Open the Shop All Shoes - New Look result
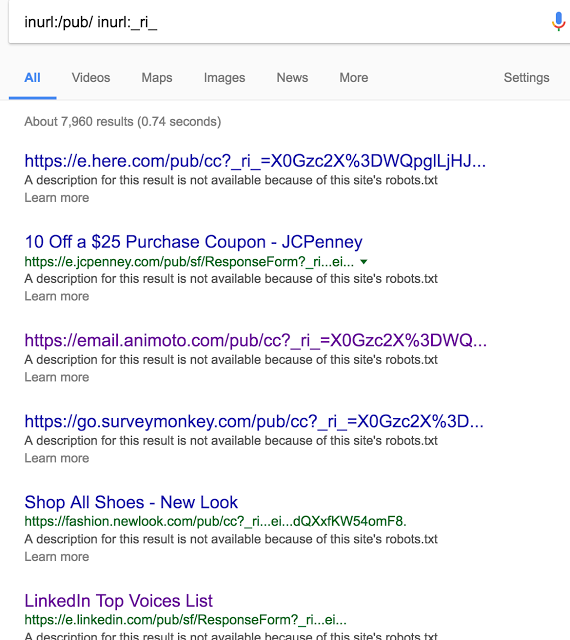The image size is (570, 640). [131, 502]
